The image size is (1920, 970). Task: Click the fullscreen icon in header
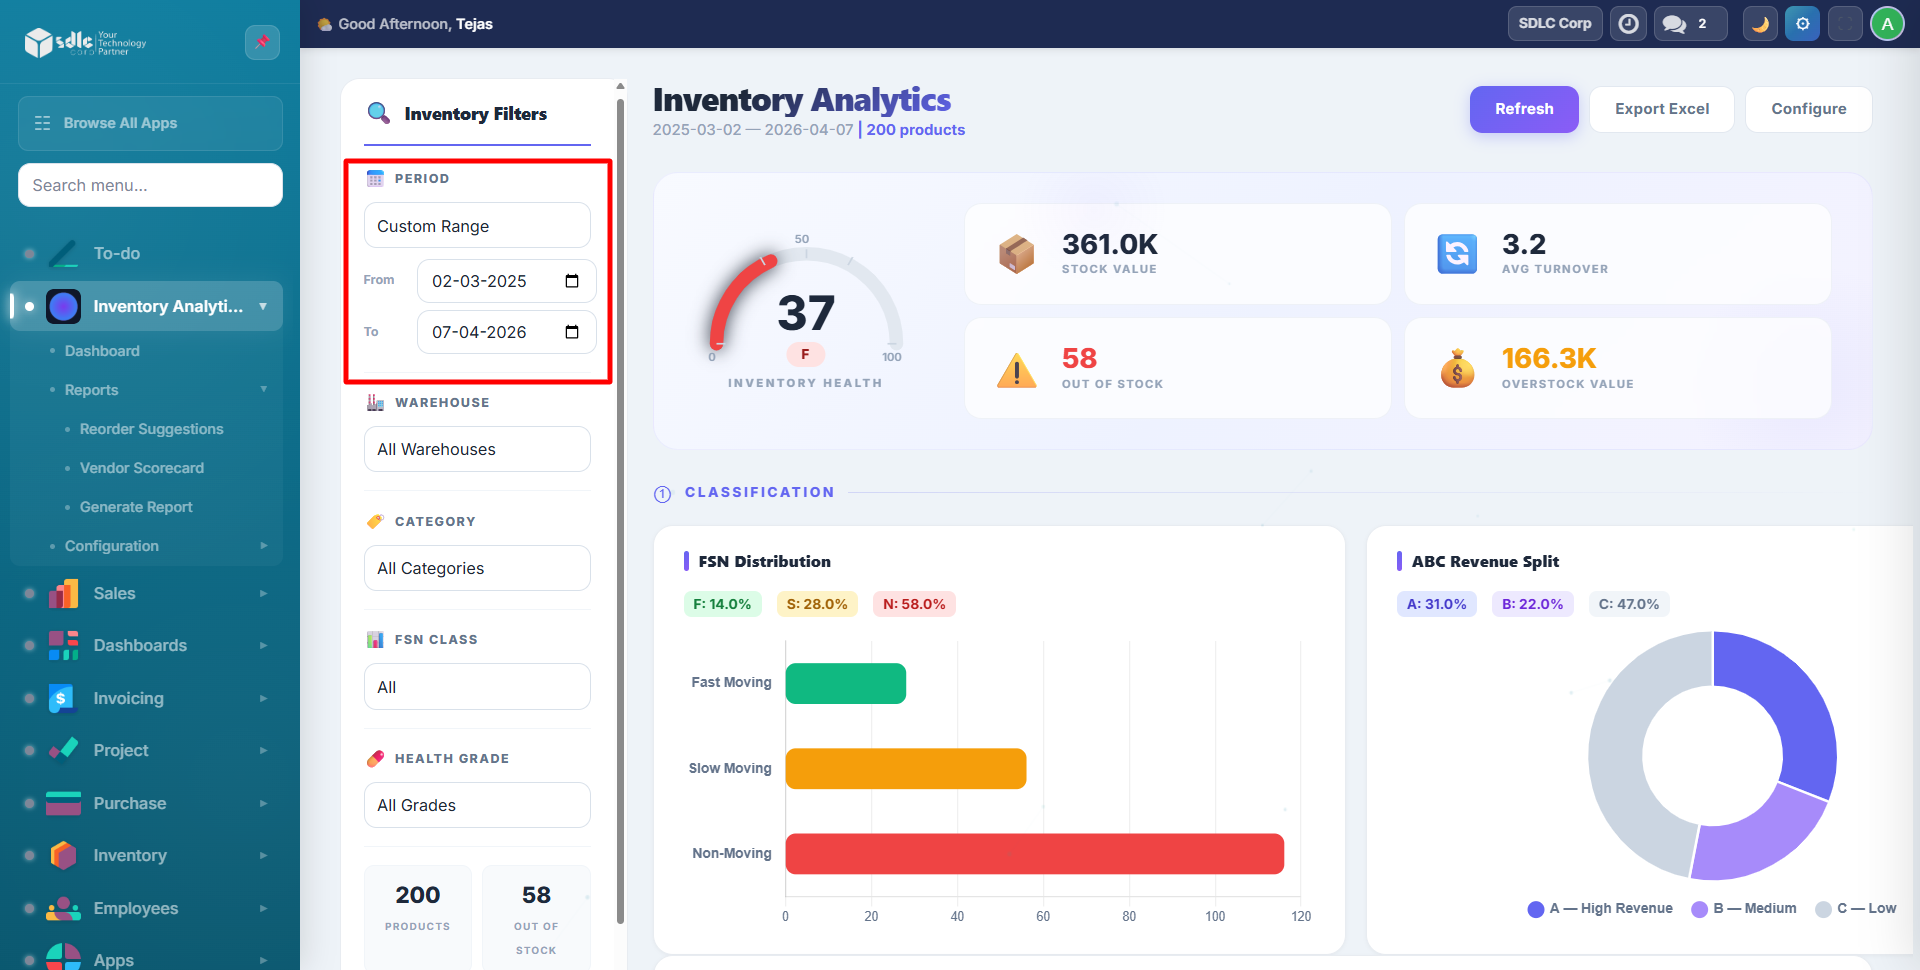pos(1845,24)
